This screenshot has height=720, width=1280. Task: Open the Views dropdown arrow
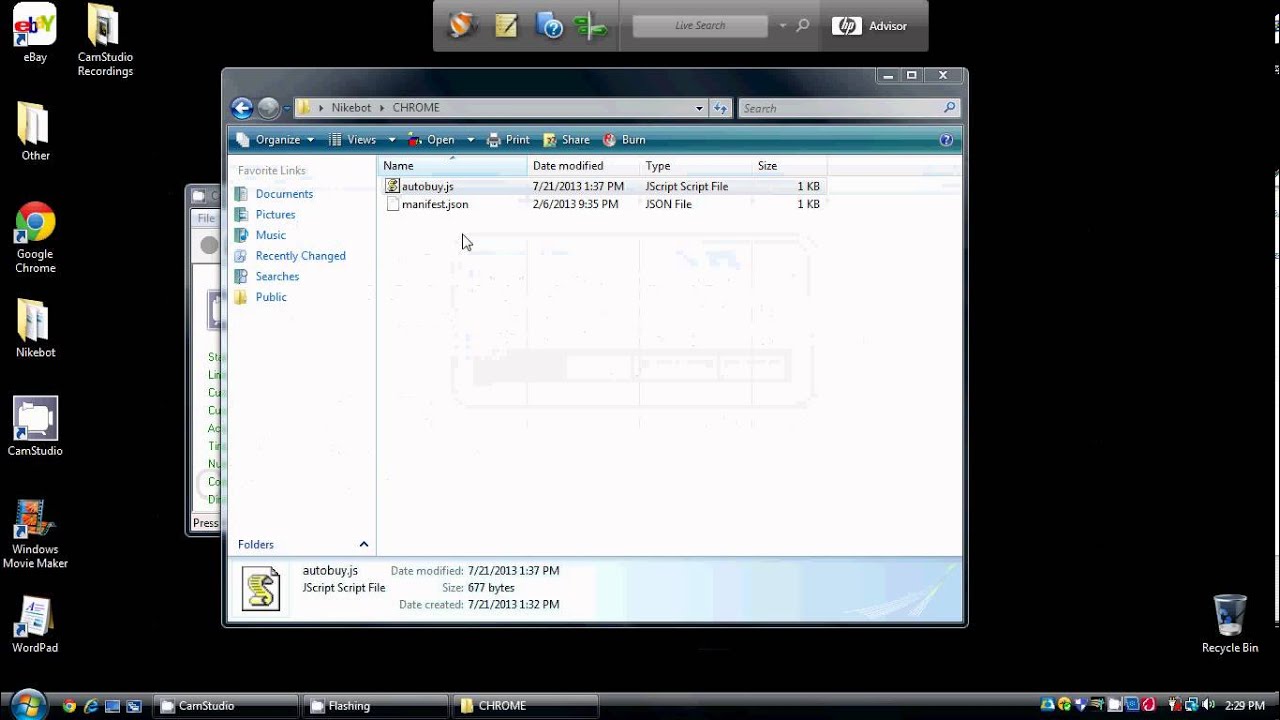point(392,140)
